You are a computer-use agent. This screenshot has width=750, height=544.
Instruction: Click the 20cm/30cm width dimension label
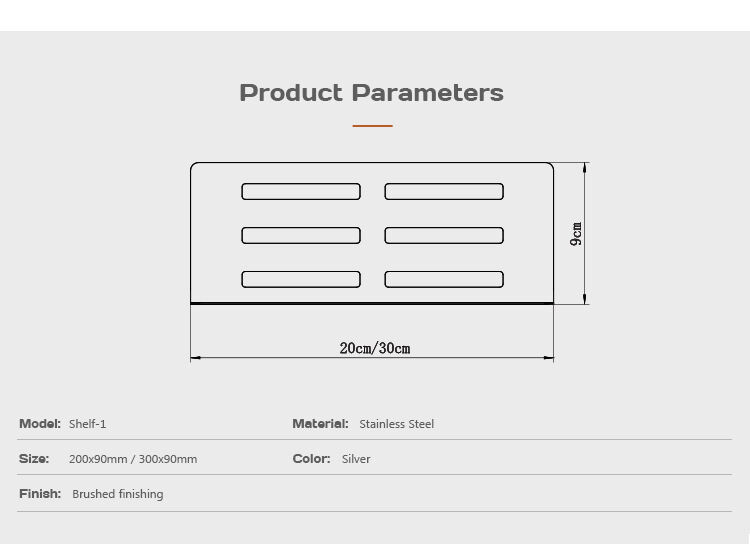(375, 348)
